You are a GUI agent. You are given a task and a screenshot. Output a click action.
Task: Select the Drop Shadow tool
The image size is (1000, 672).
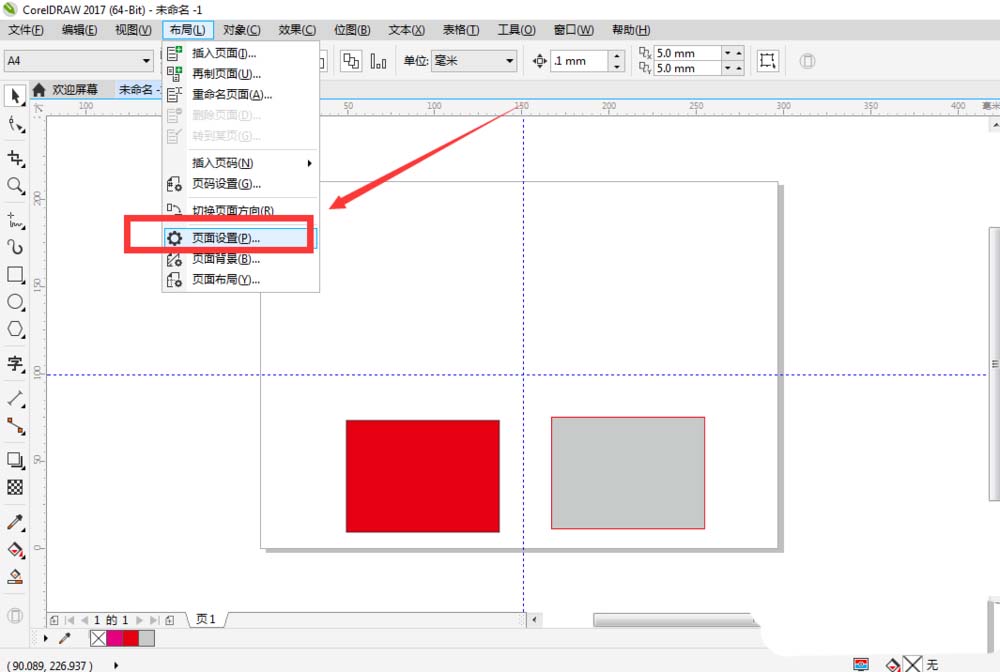[15, 460]
